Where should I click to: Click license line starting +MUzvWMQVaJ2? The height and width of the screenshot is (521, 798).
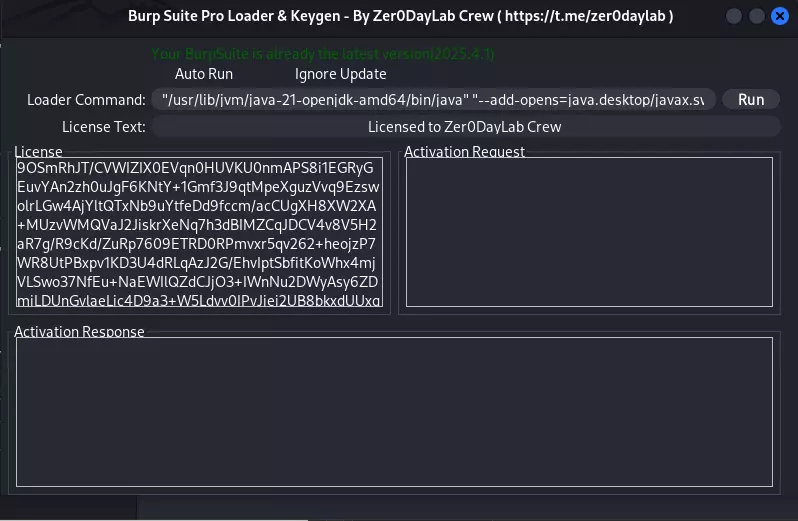pos(196,225)
